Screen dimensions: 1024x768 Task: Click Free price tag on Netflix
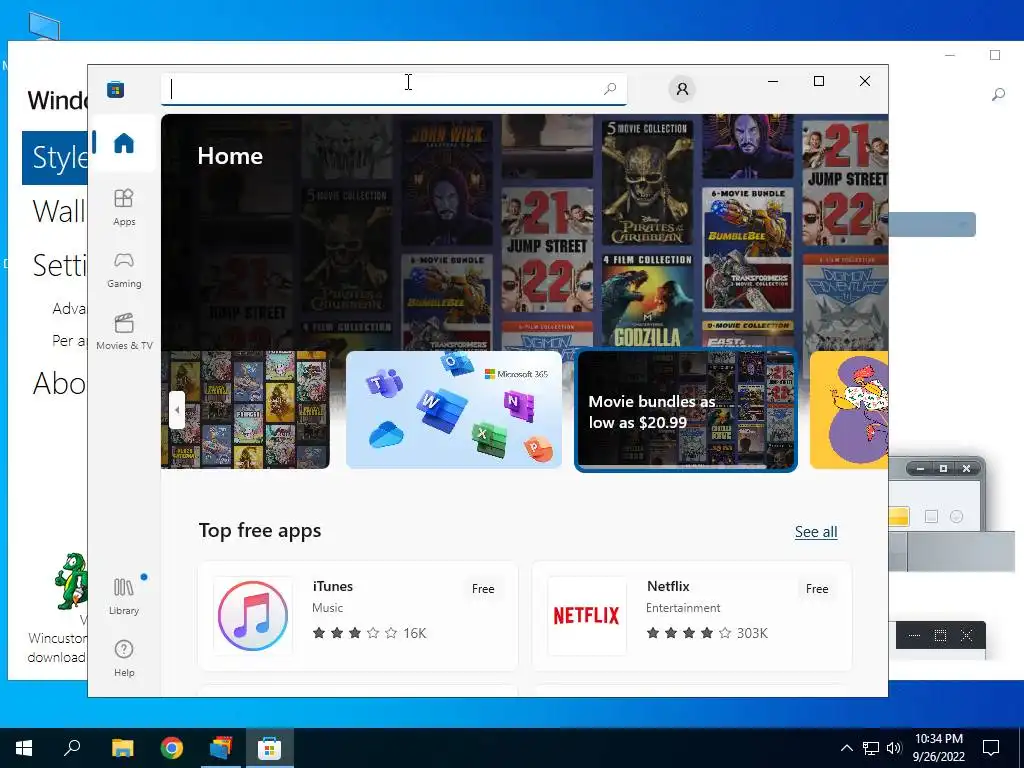click(816, 588)
